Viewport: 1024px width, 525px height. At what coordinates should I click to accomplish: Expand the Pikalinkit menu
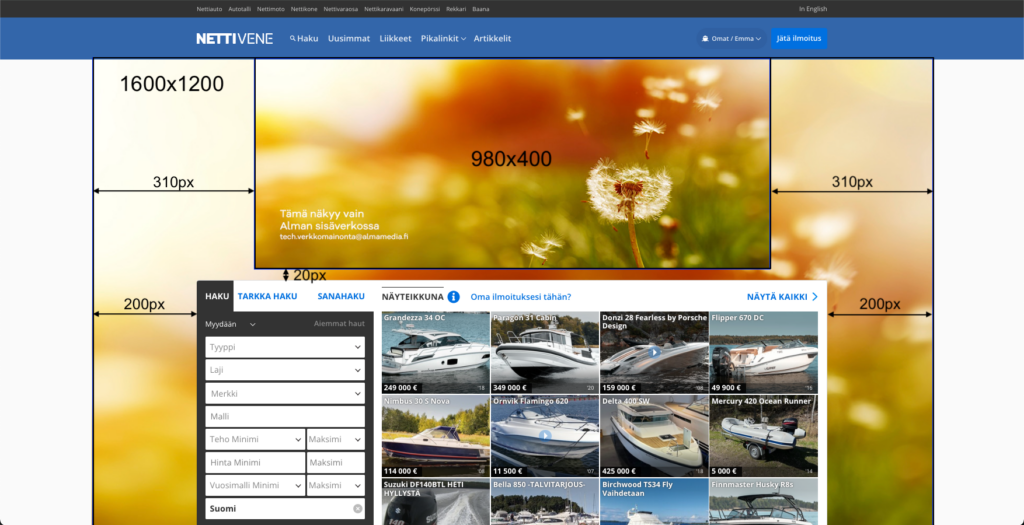click(443, 39)
